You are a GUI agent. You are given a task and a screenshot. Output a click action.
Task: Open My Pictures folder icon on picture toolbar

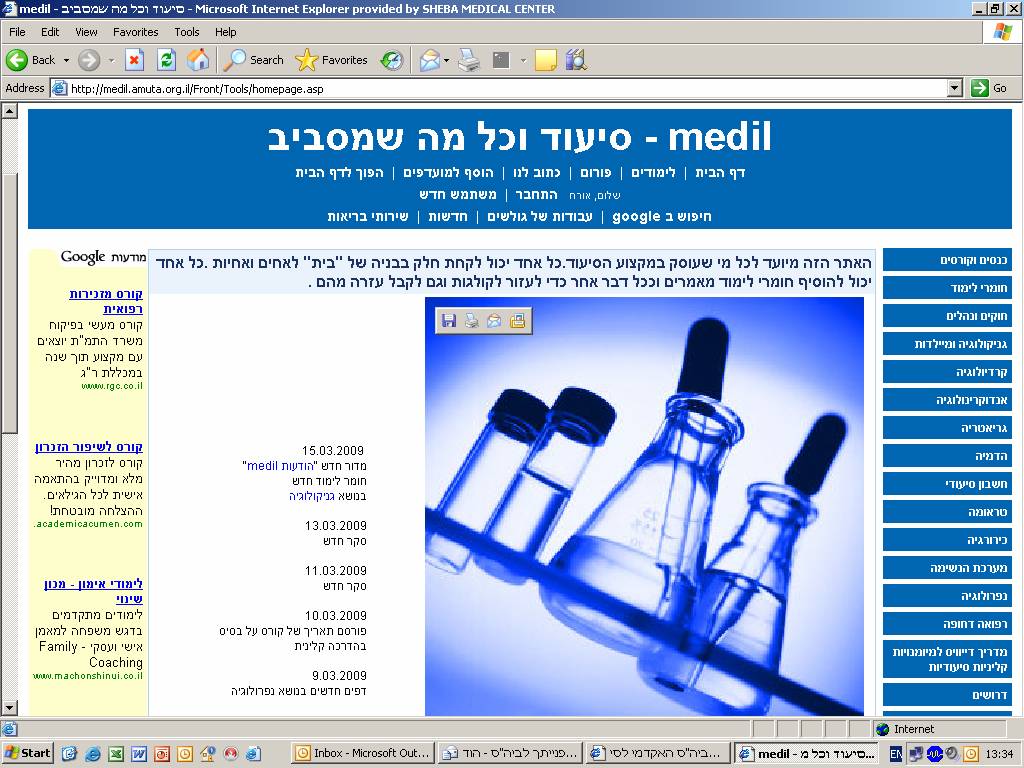pos(517,321)
